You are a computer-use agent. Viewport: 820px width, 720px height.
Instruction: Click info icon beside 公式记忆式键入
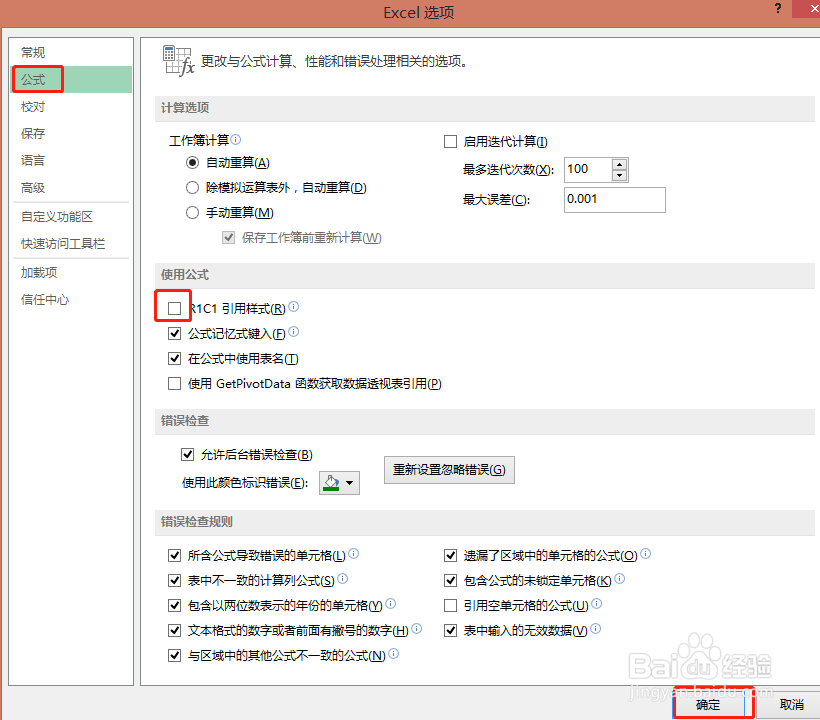pos(294,332)
